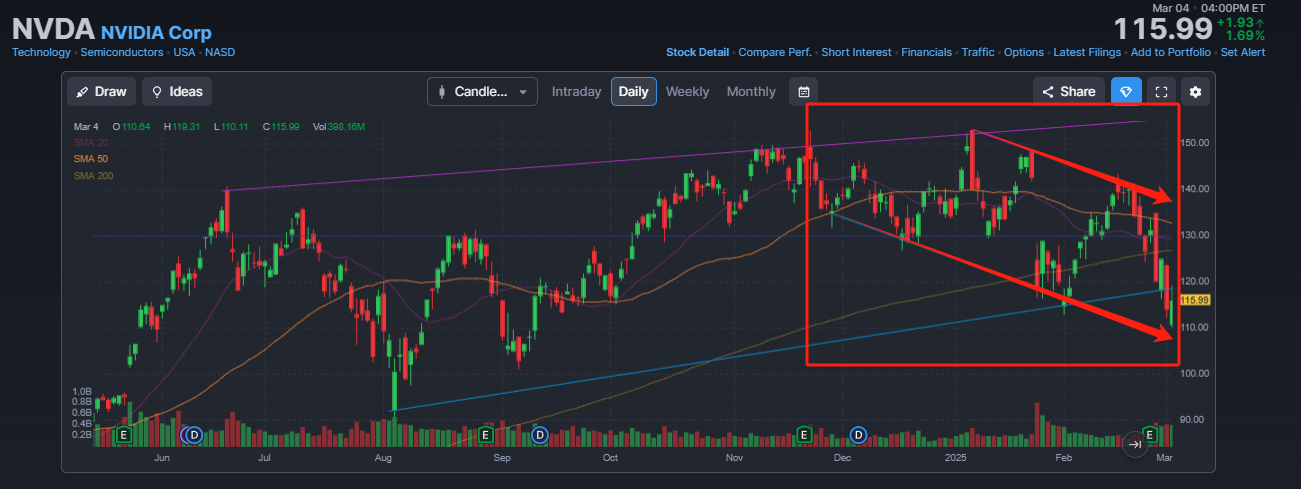Image resolution: width=1301 pixels, height=489 pixels.
Task: Open the USA country link
Action: tap(184, 52)
